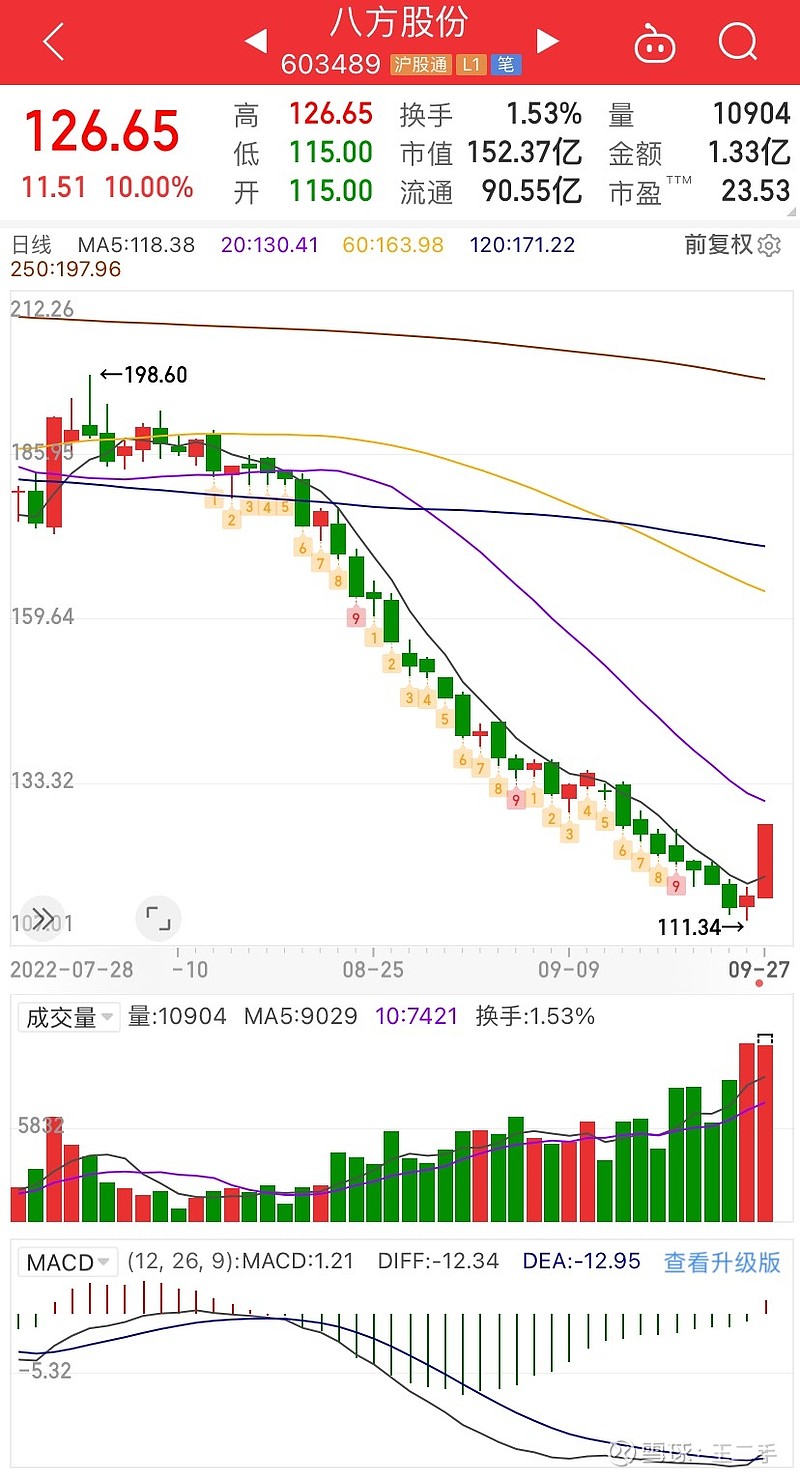Select the L1 quote level tag

[471, 63]
